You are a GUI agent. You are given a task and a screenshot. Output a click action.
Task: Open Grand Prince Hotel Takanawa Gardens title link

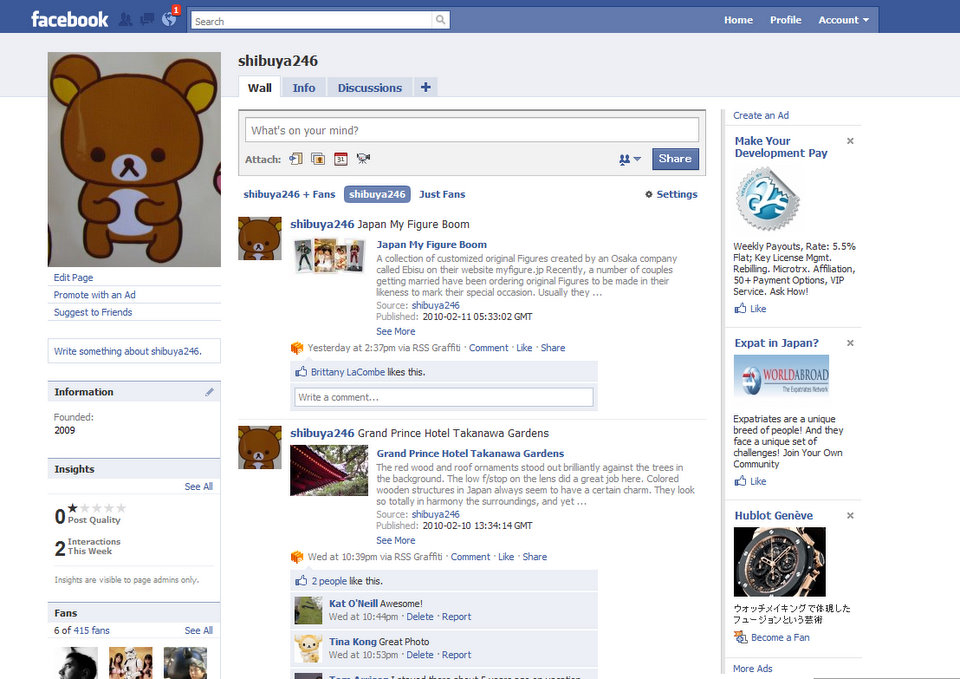click(x=470, y=453)
